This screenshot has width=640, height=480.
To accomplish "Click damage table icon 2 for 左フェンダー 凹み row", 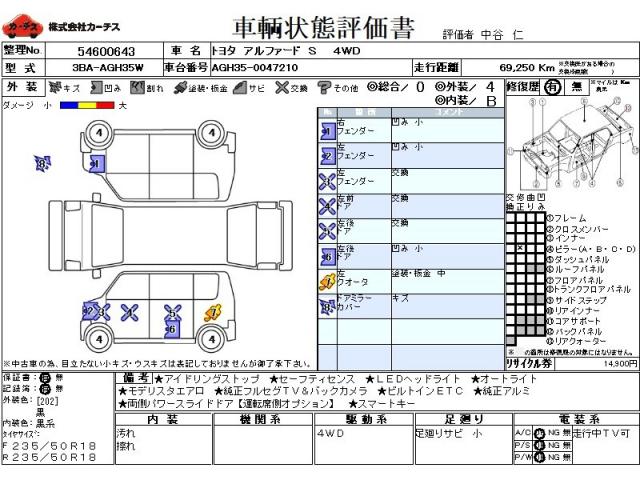I will (327, 156).
